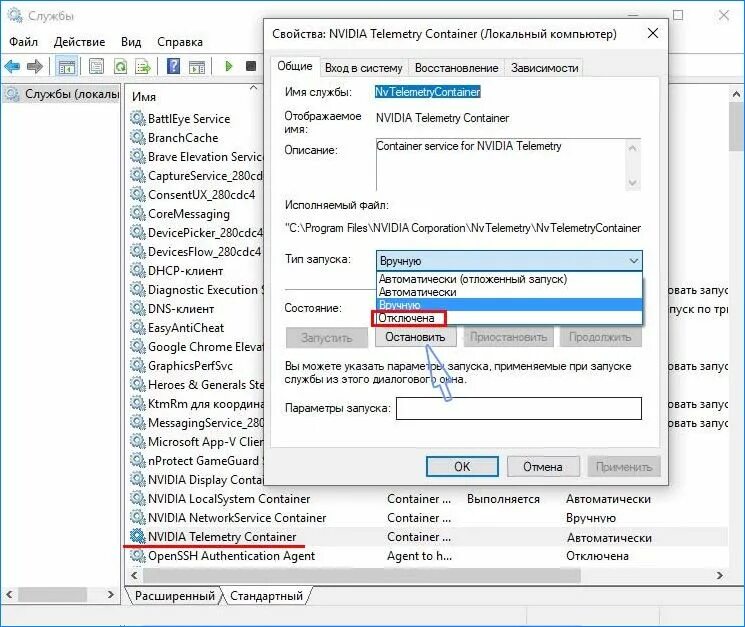Open the Вид menu
Screen dimensions: 745x627
[x=131, y=42]
